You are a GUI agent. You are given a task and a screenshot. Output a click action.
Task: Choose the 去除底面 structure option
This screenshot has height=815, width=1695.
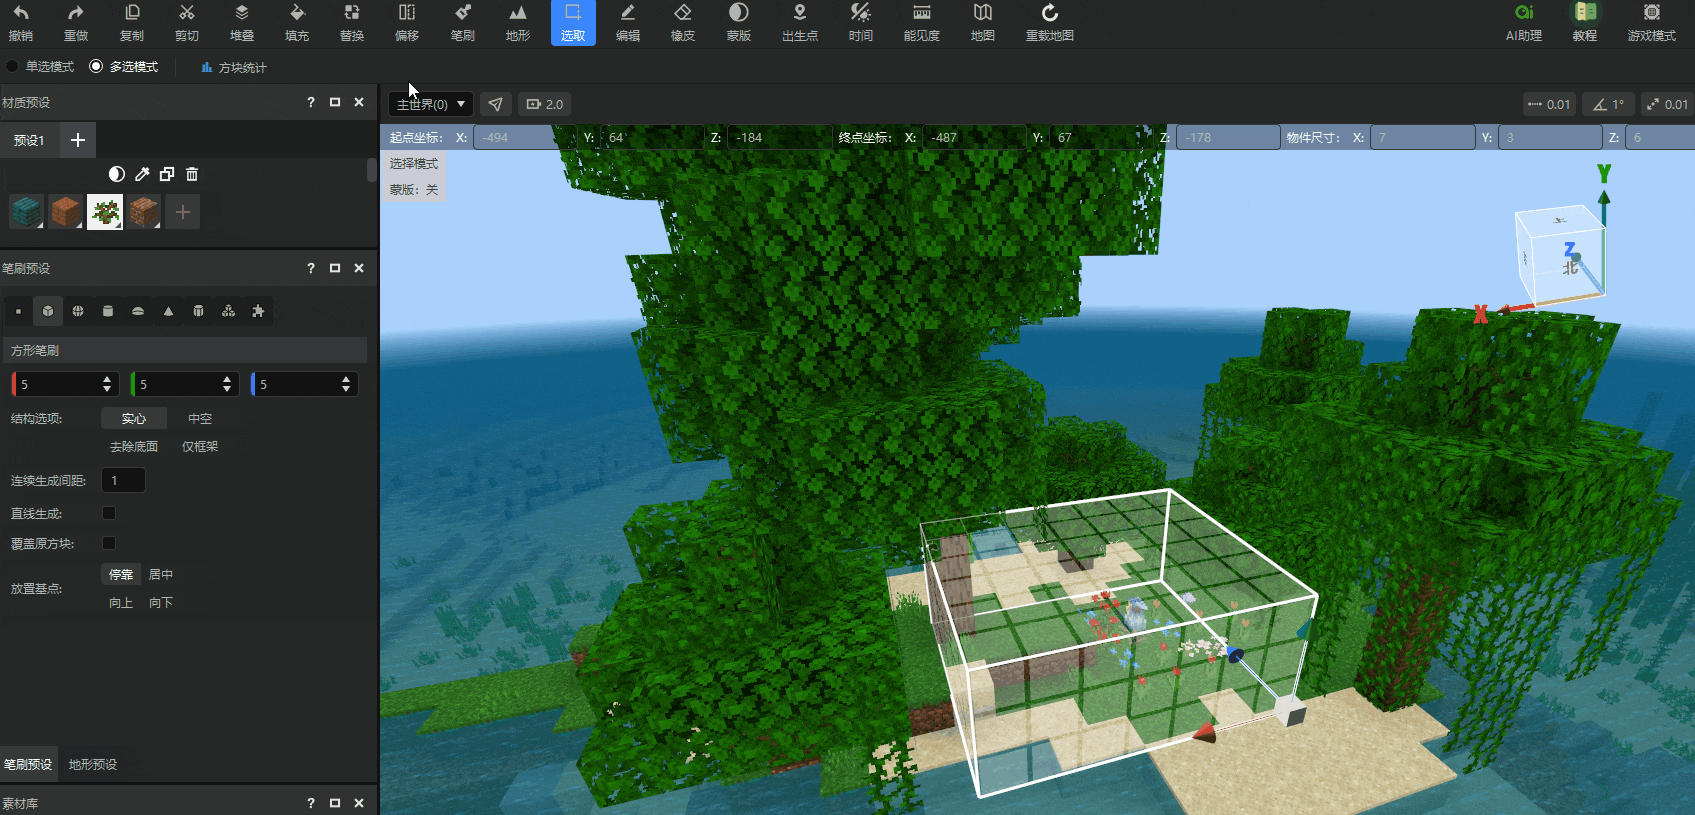click(134, 447)
